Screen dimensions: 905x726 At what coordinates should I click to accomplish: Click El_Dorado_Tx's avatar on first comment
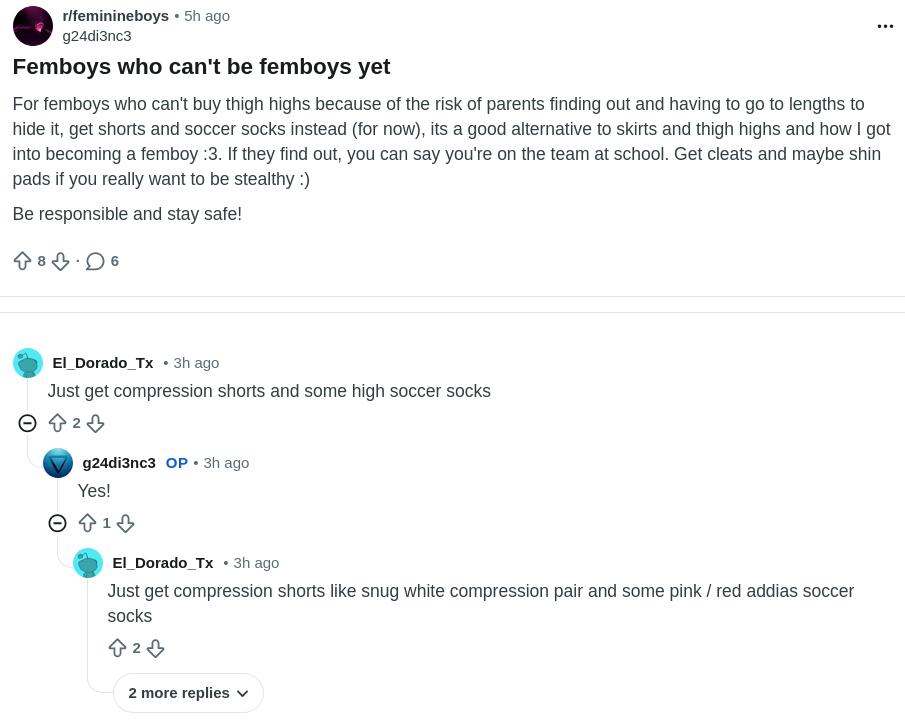click(28, 363)
